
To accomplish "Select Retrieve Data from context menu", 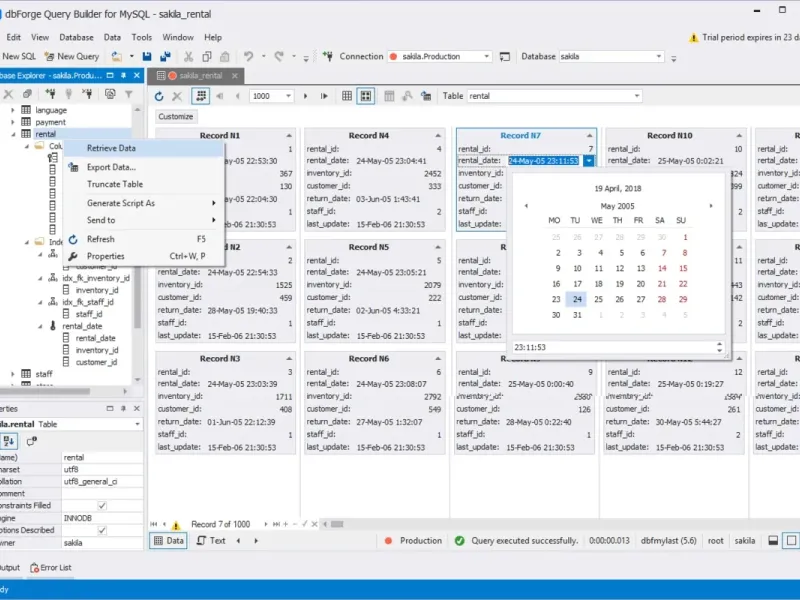I will pyautogui.click(x=111, y=148).
